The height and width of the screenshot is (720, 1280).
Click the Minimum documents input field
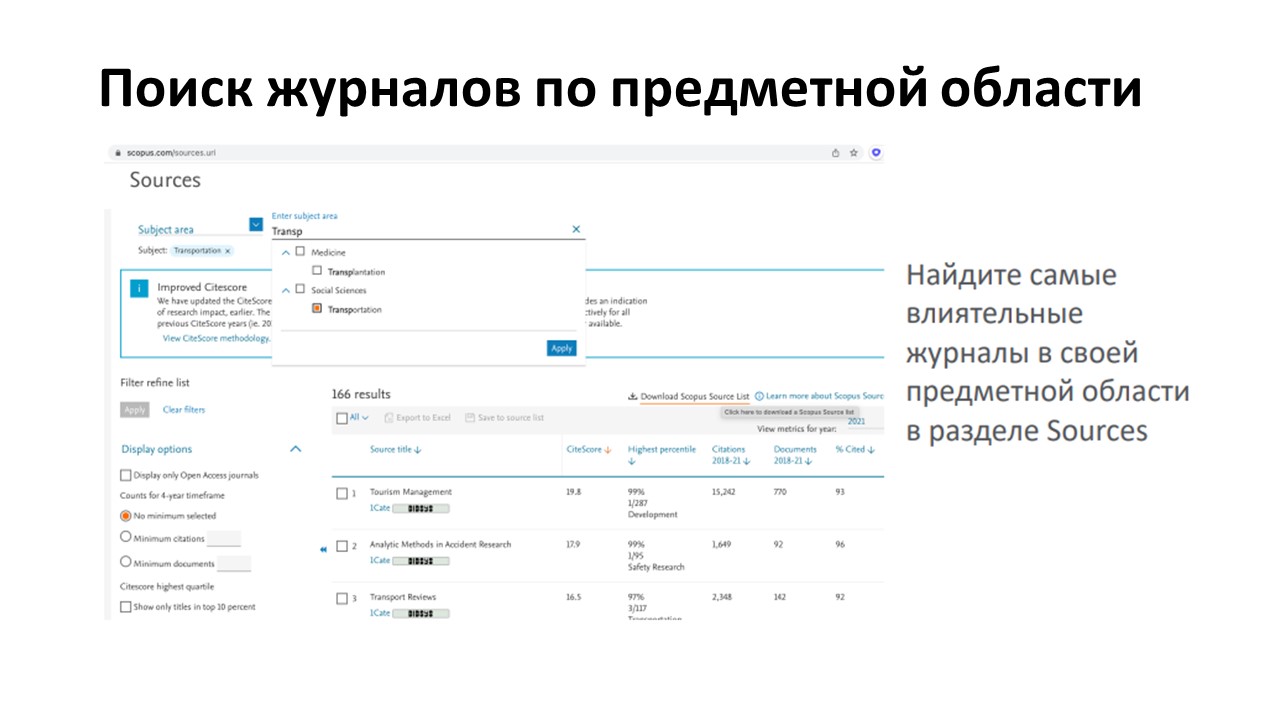coord(234,564)
